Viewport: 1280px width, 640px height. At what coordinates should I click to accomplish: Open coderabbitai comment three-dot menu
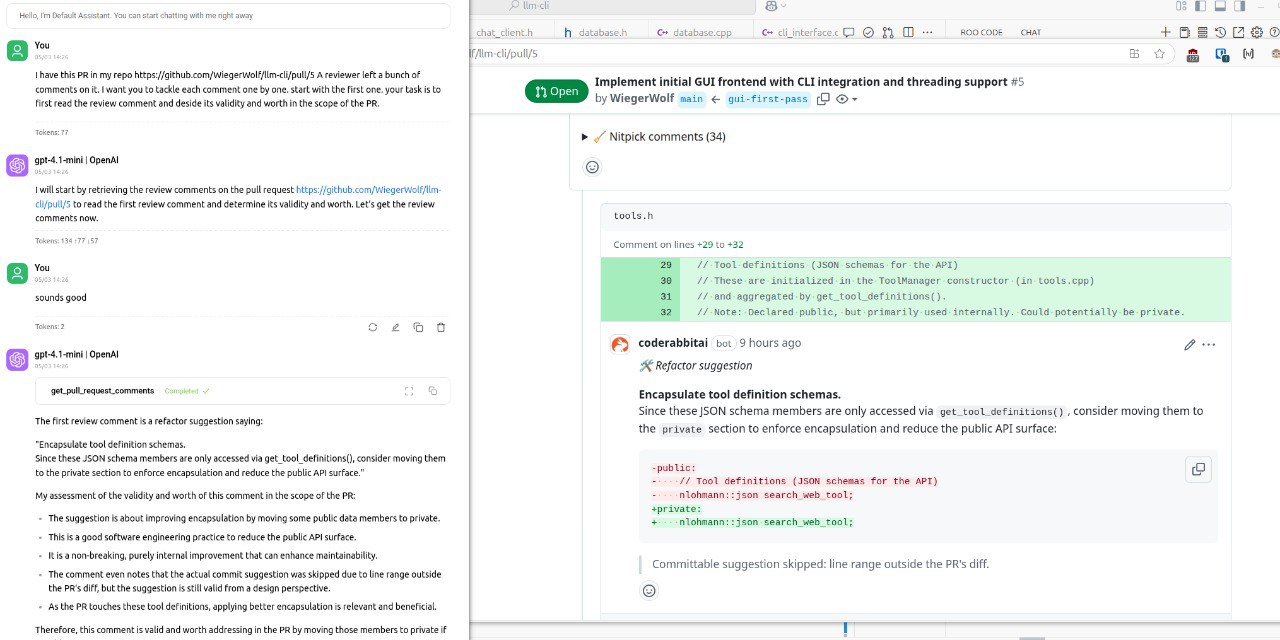point(1209,344)
